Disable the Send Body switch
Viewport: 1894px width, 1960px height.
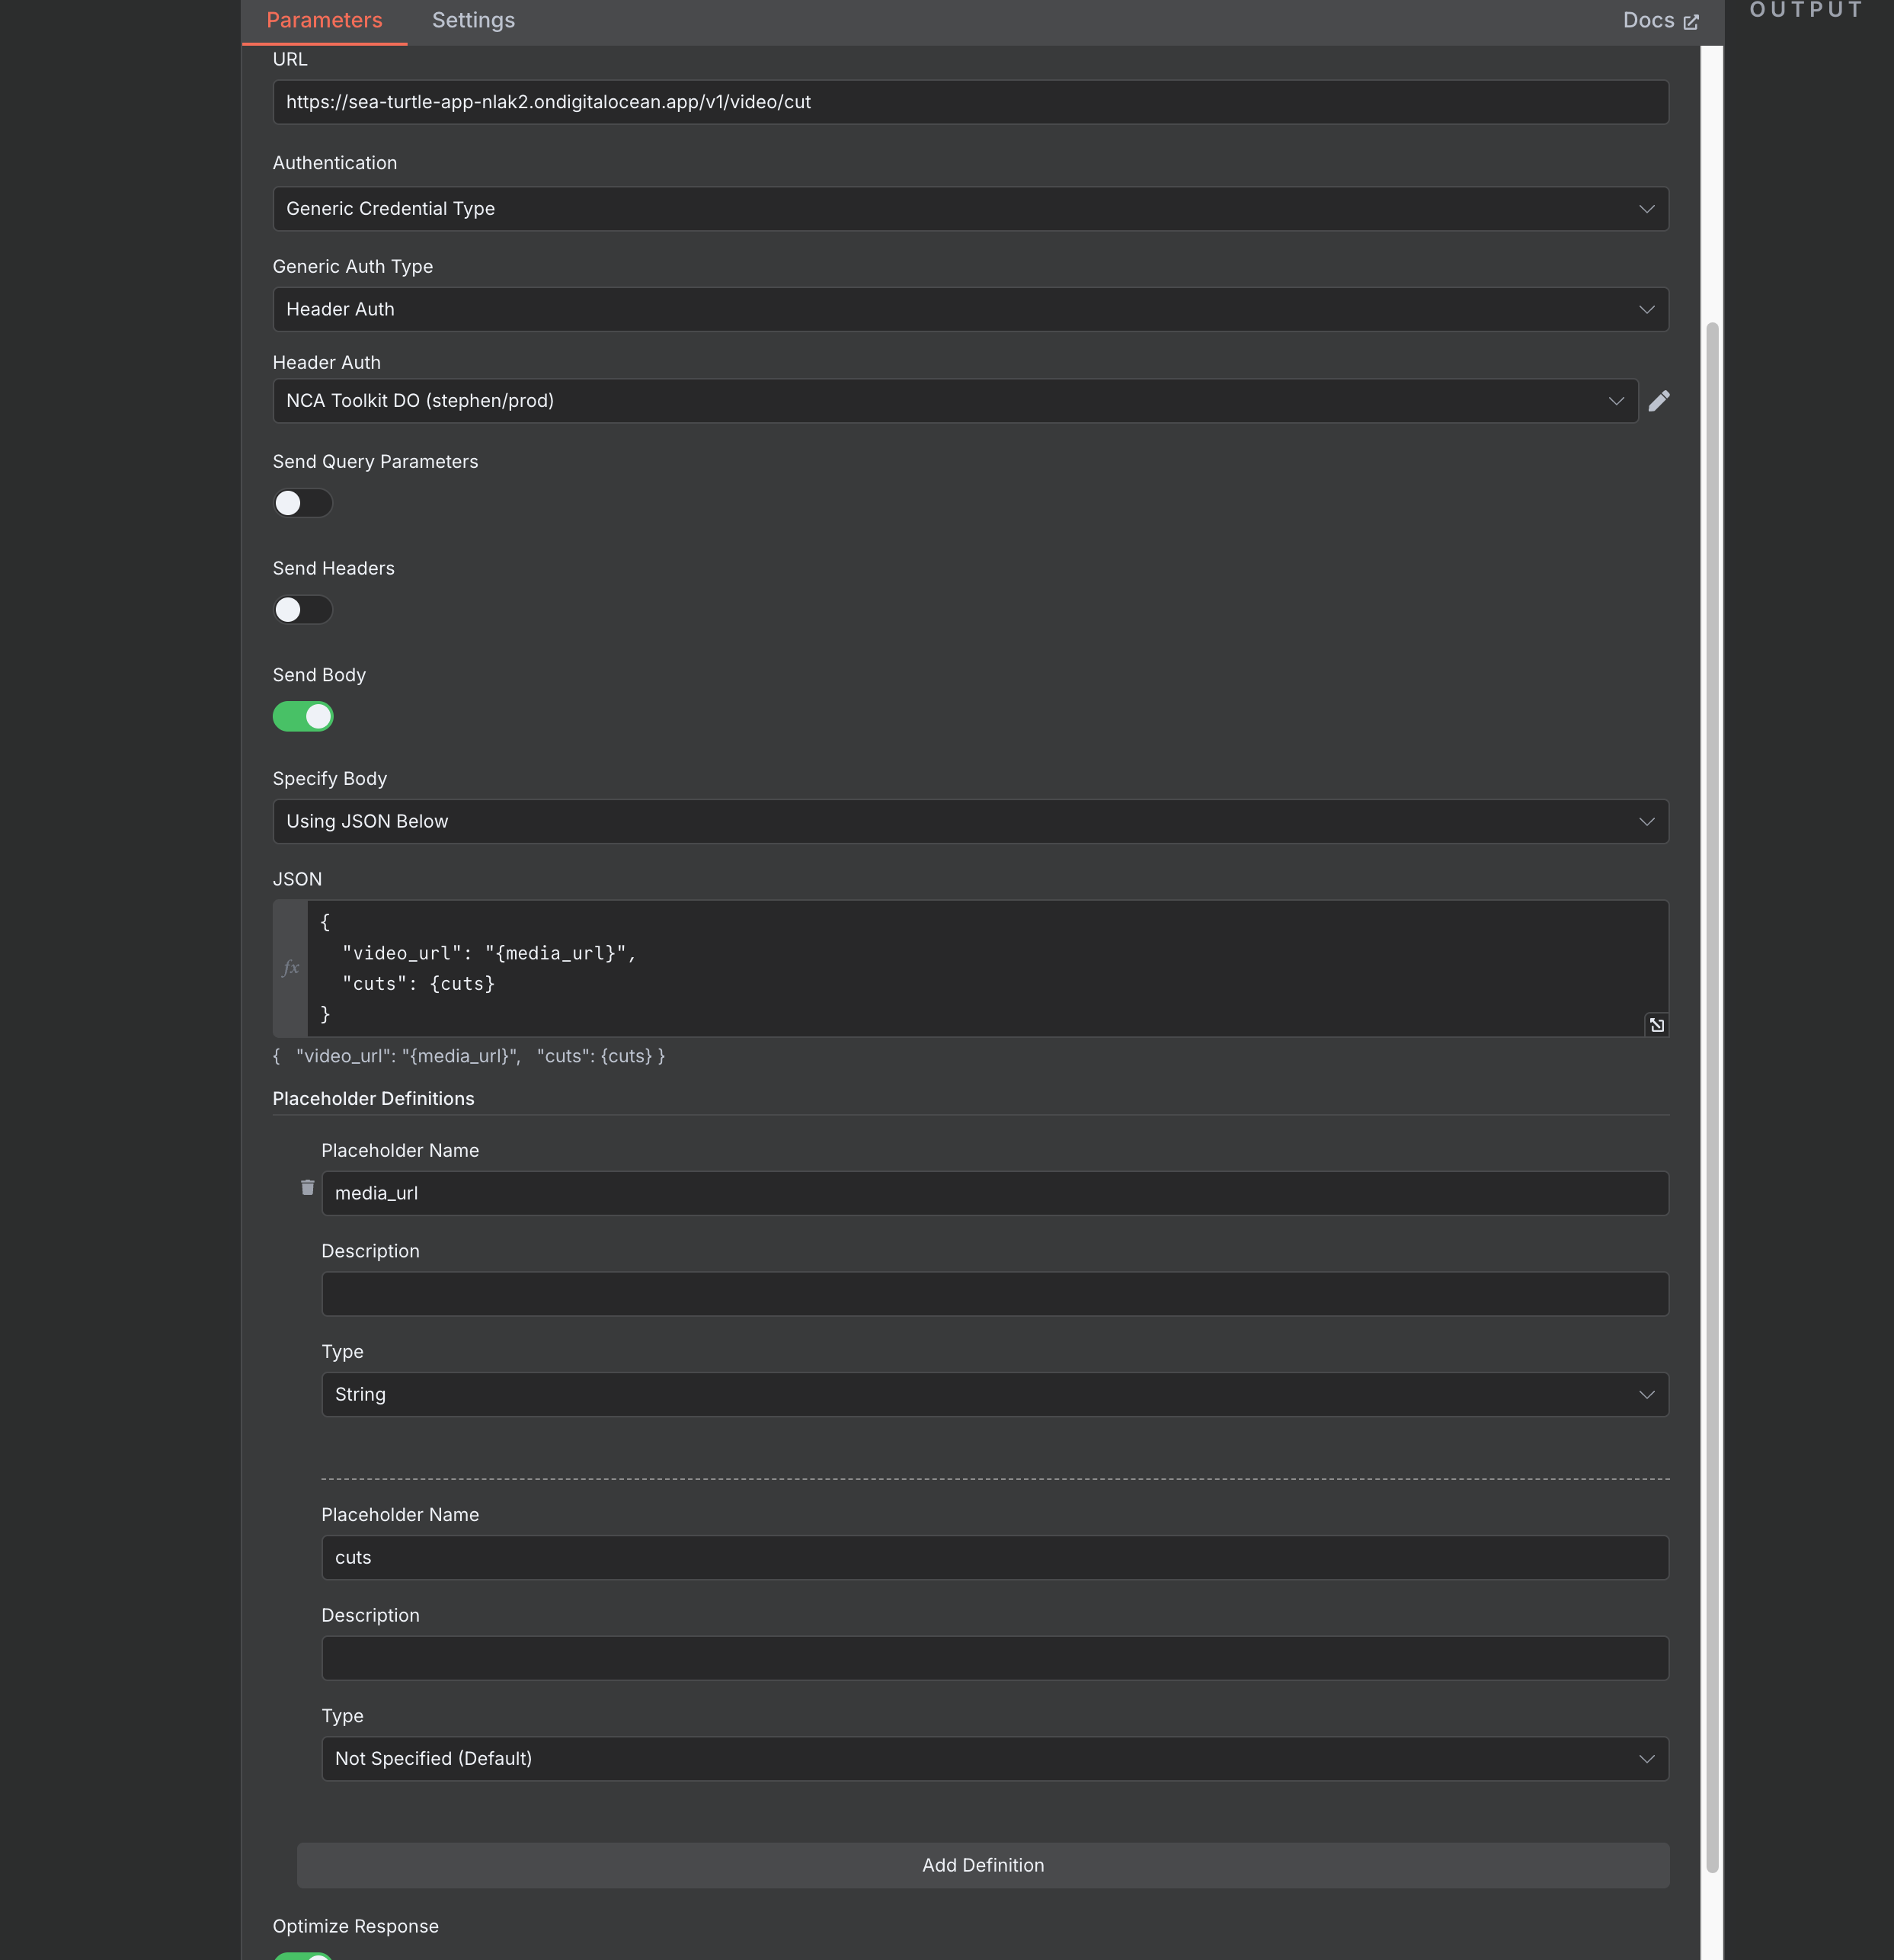click(303, 716)
